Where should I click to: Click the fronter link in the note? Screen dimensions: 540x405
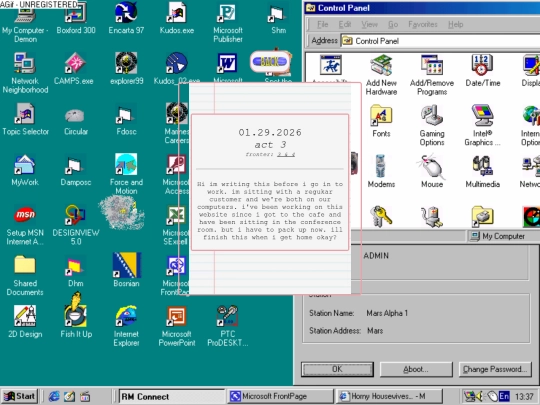click(x=286, y=154)
